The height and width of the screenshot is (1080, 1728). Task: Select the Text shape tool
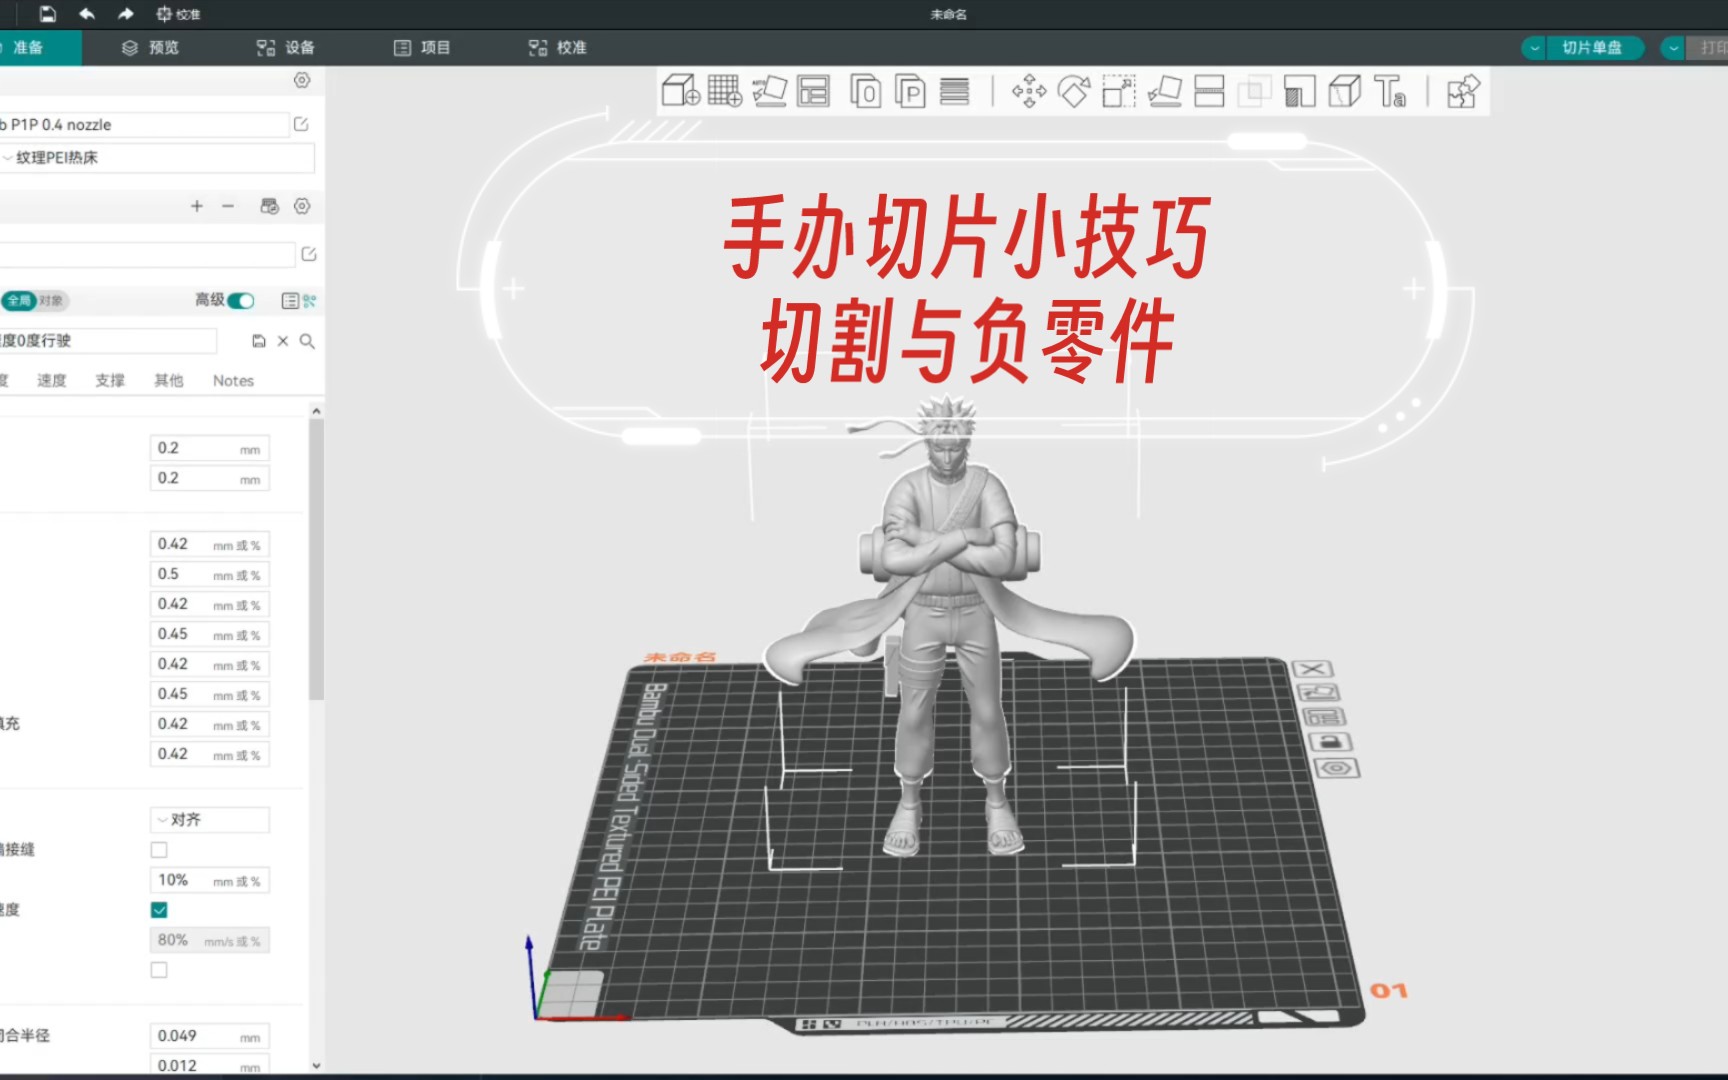point(1390,91)
